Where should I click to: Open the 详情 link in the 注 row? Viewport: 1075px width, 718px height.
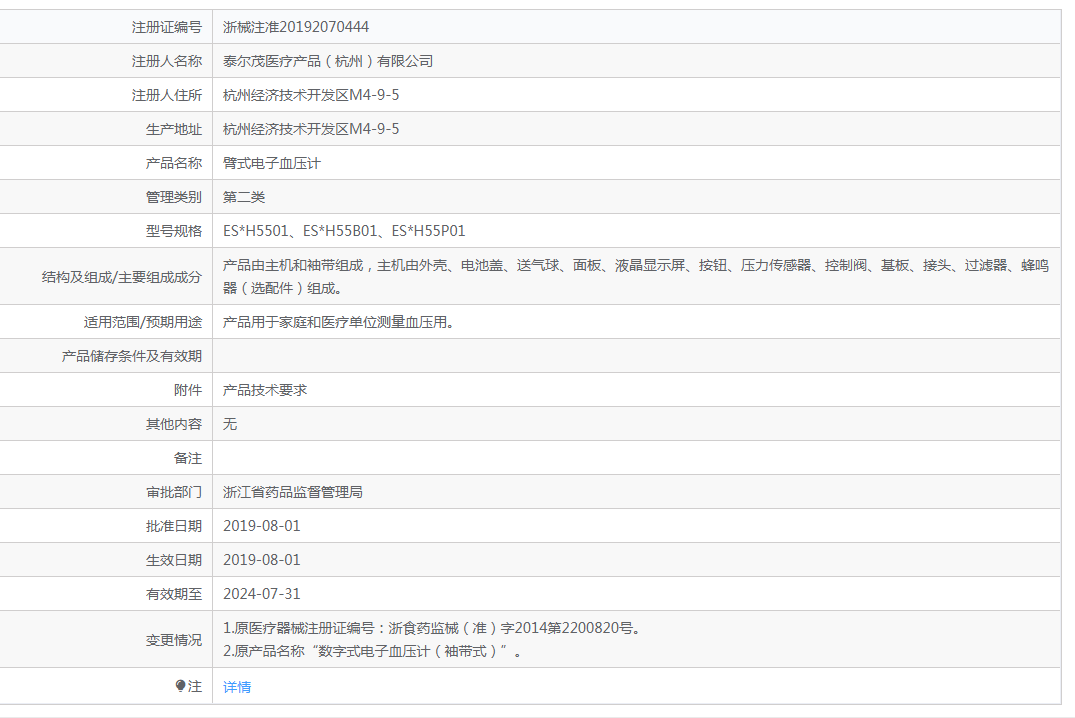pyautogui.click(x=237, y=687)
